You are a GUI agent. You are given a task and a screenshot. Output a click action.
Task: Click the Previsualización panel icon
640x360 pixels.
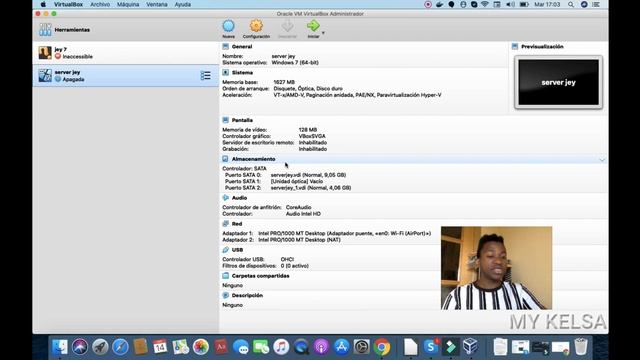515,47
